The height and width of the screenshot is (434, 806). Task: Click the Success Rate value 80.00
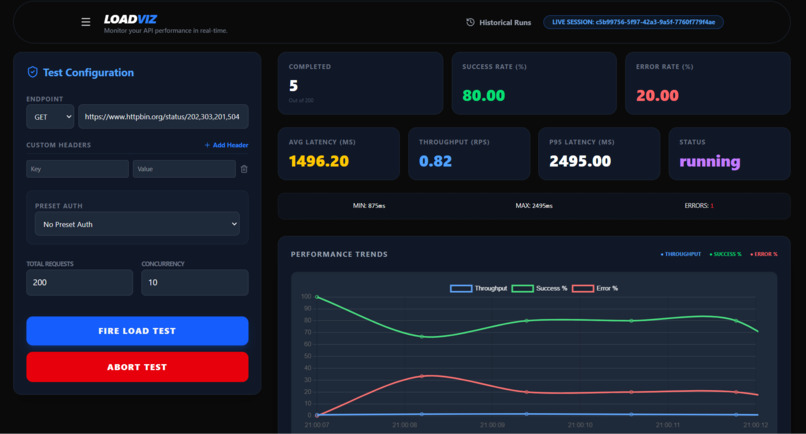click(484, 96)
